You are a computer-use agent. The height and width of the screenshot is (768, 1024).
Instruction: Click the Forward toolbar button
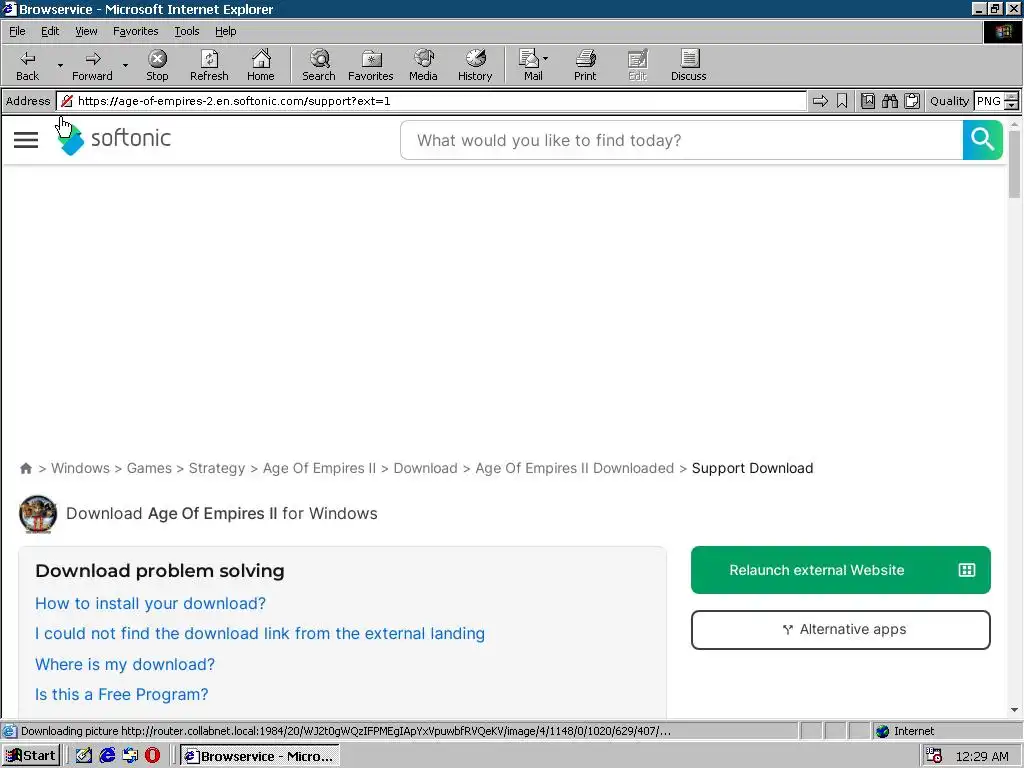point(92,65)
